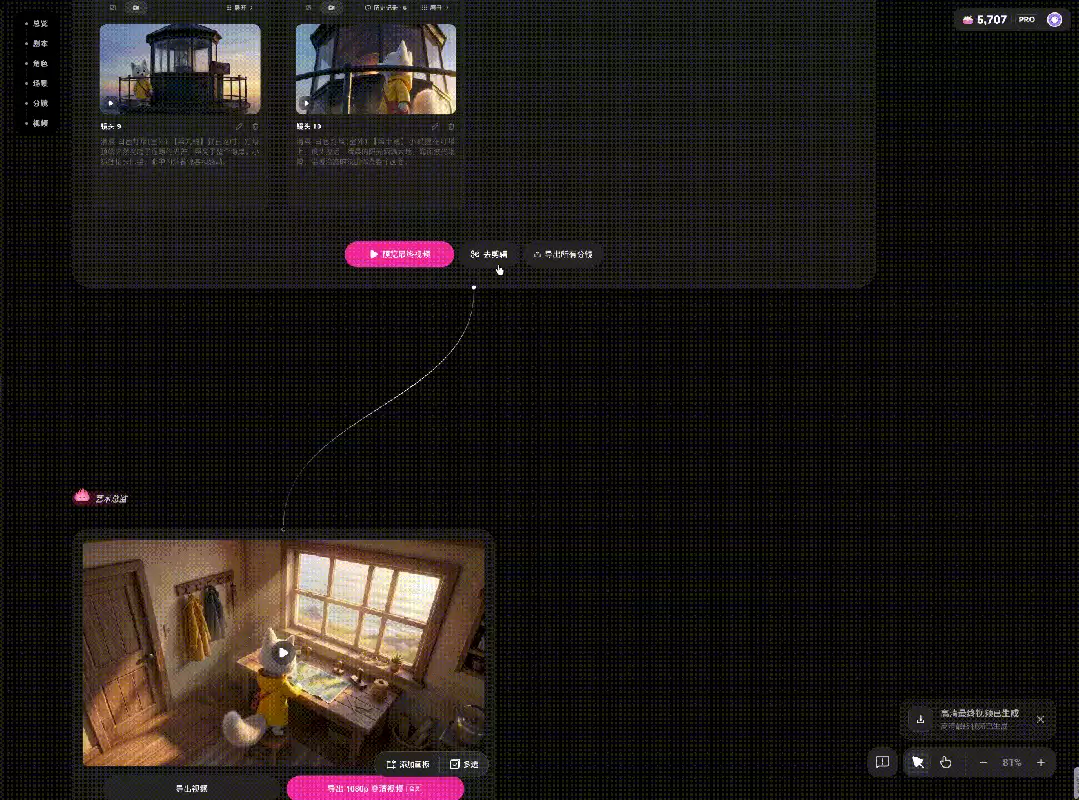Open the feedback comment icon

coord(882,762)
